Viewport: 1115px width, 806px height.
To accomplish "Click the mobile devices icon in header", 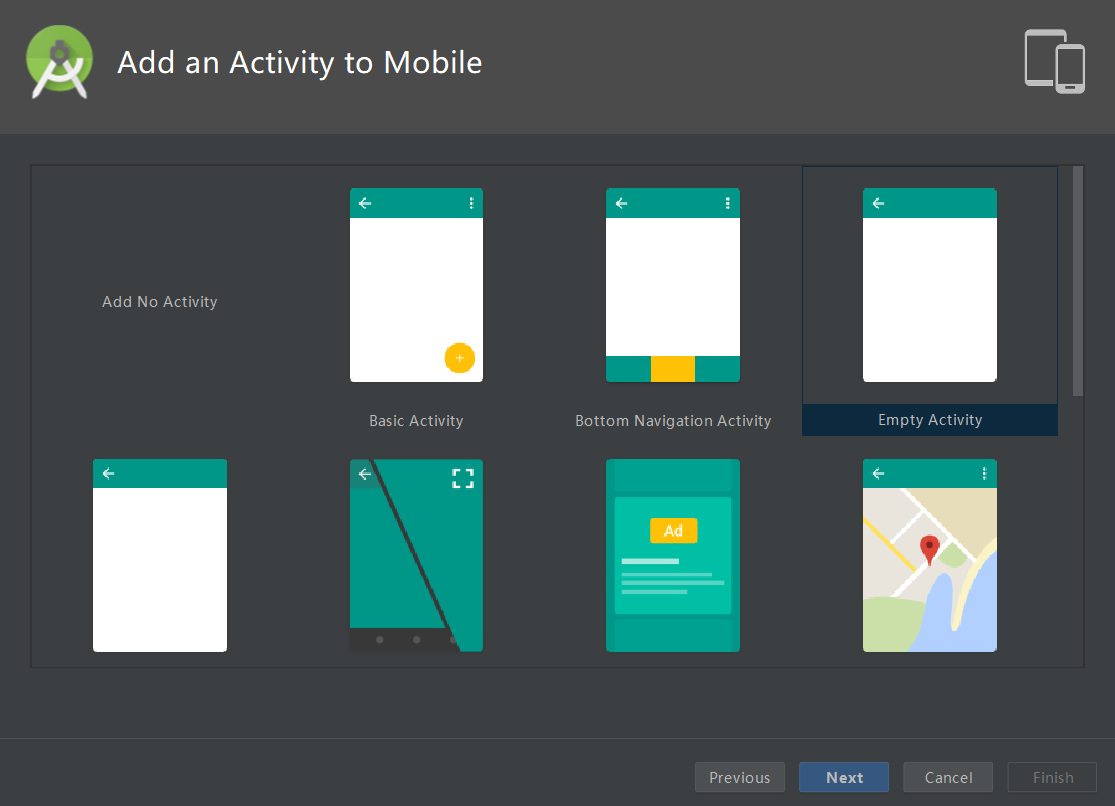I will (1055, 61).
